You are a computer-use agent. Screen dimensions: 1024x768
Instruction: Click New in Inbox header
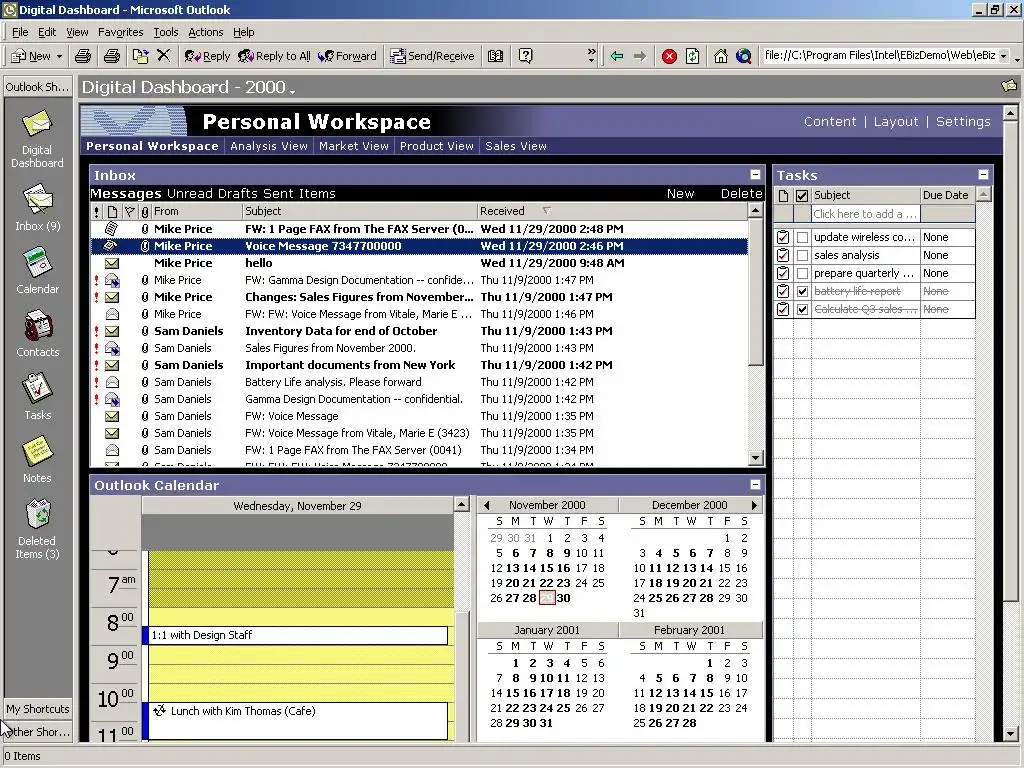(680, 193)
